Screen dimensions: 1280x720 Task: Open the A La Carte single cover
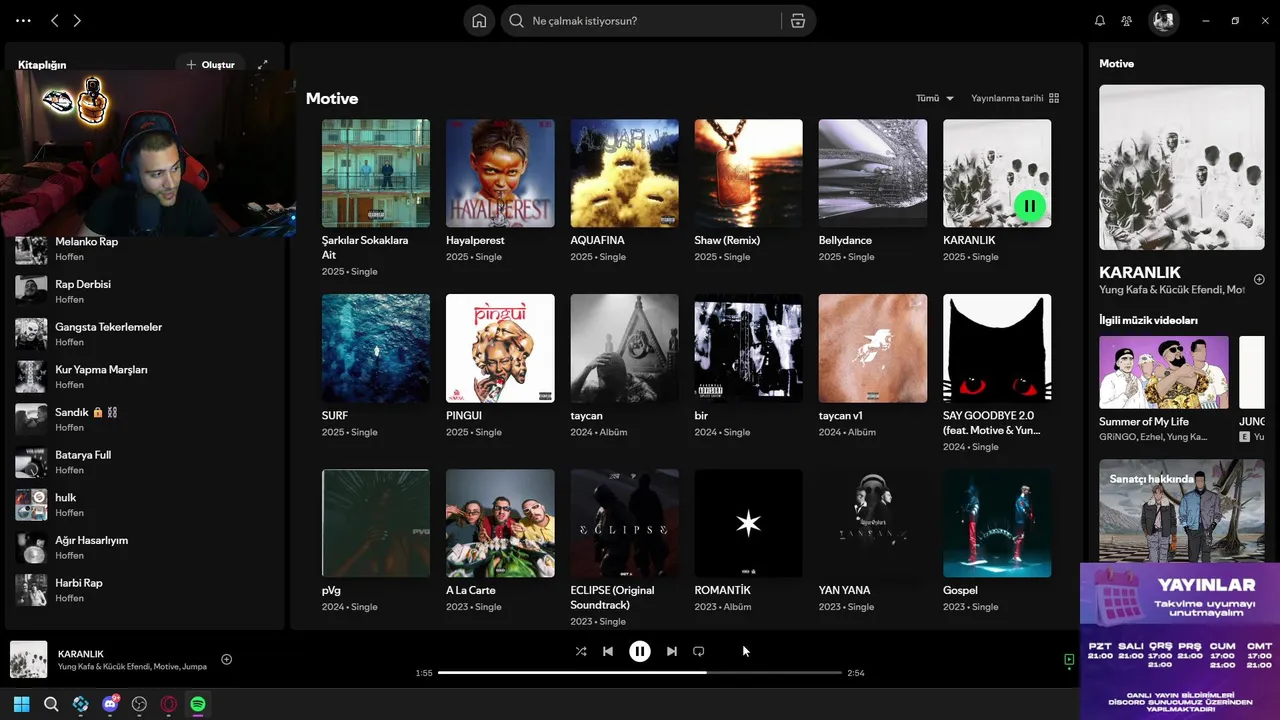pyautogui.click(x=500, y=523)
